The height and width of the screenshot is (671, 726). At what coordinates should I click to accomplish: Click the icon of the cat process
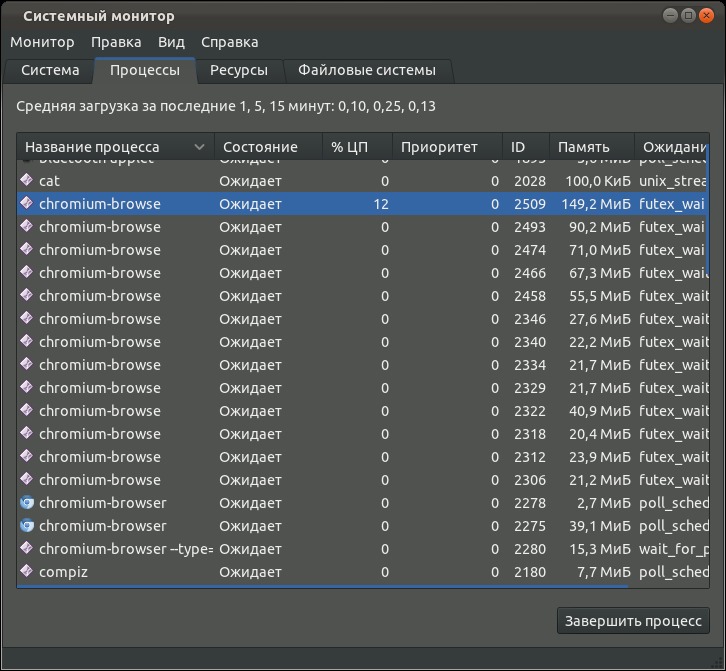27,181
